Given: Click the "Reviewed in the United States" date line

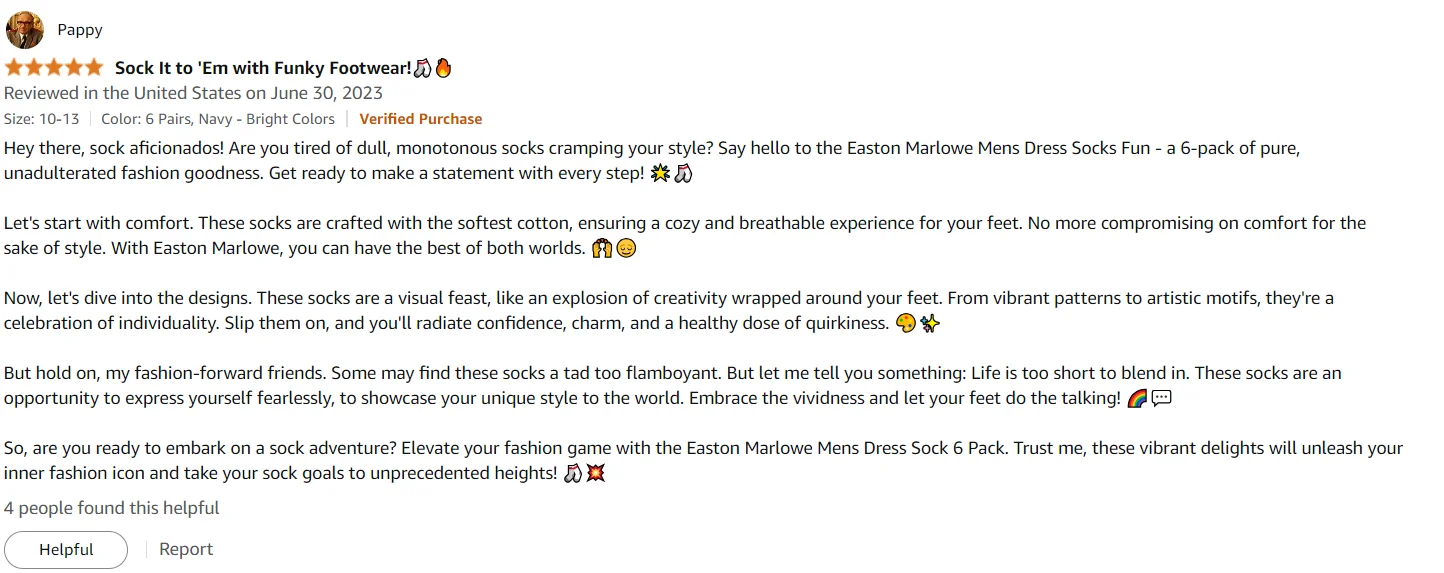Looking at the screenshot, I should click(x=193, y=93).
